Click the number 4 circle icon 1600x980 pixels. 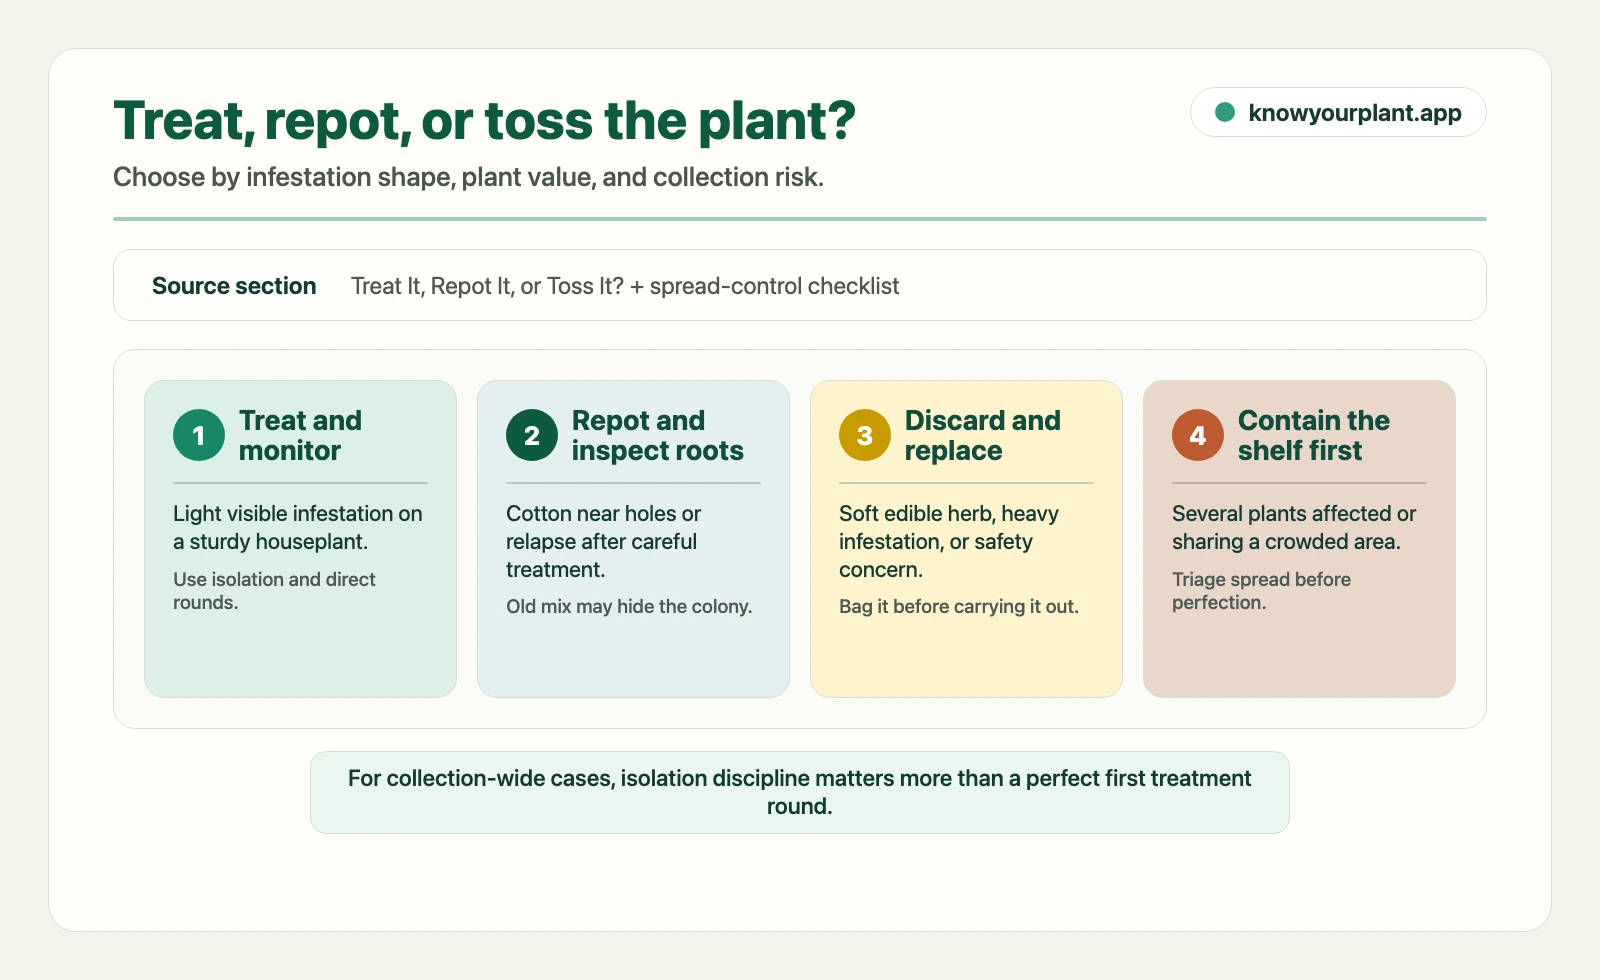tap(1198, 435)
